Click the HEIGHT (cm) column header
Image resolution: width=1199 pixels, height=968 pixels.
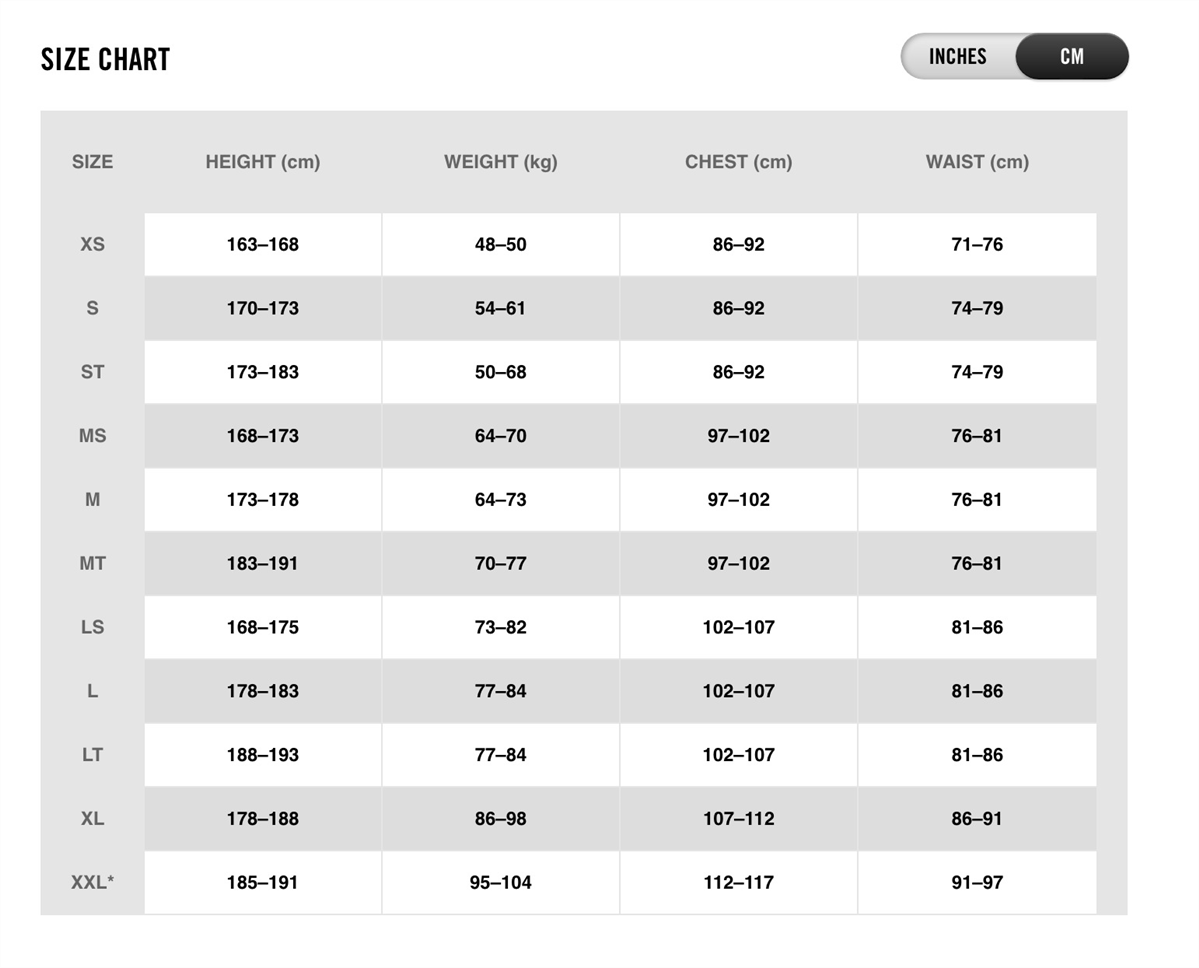coord(263,162)
